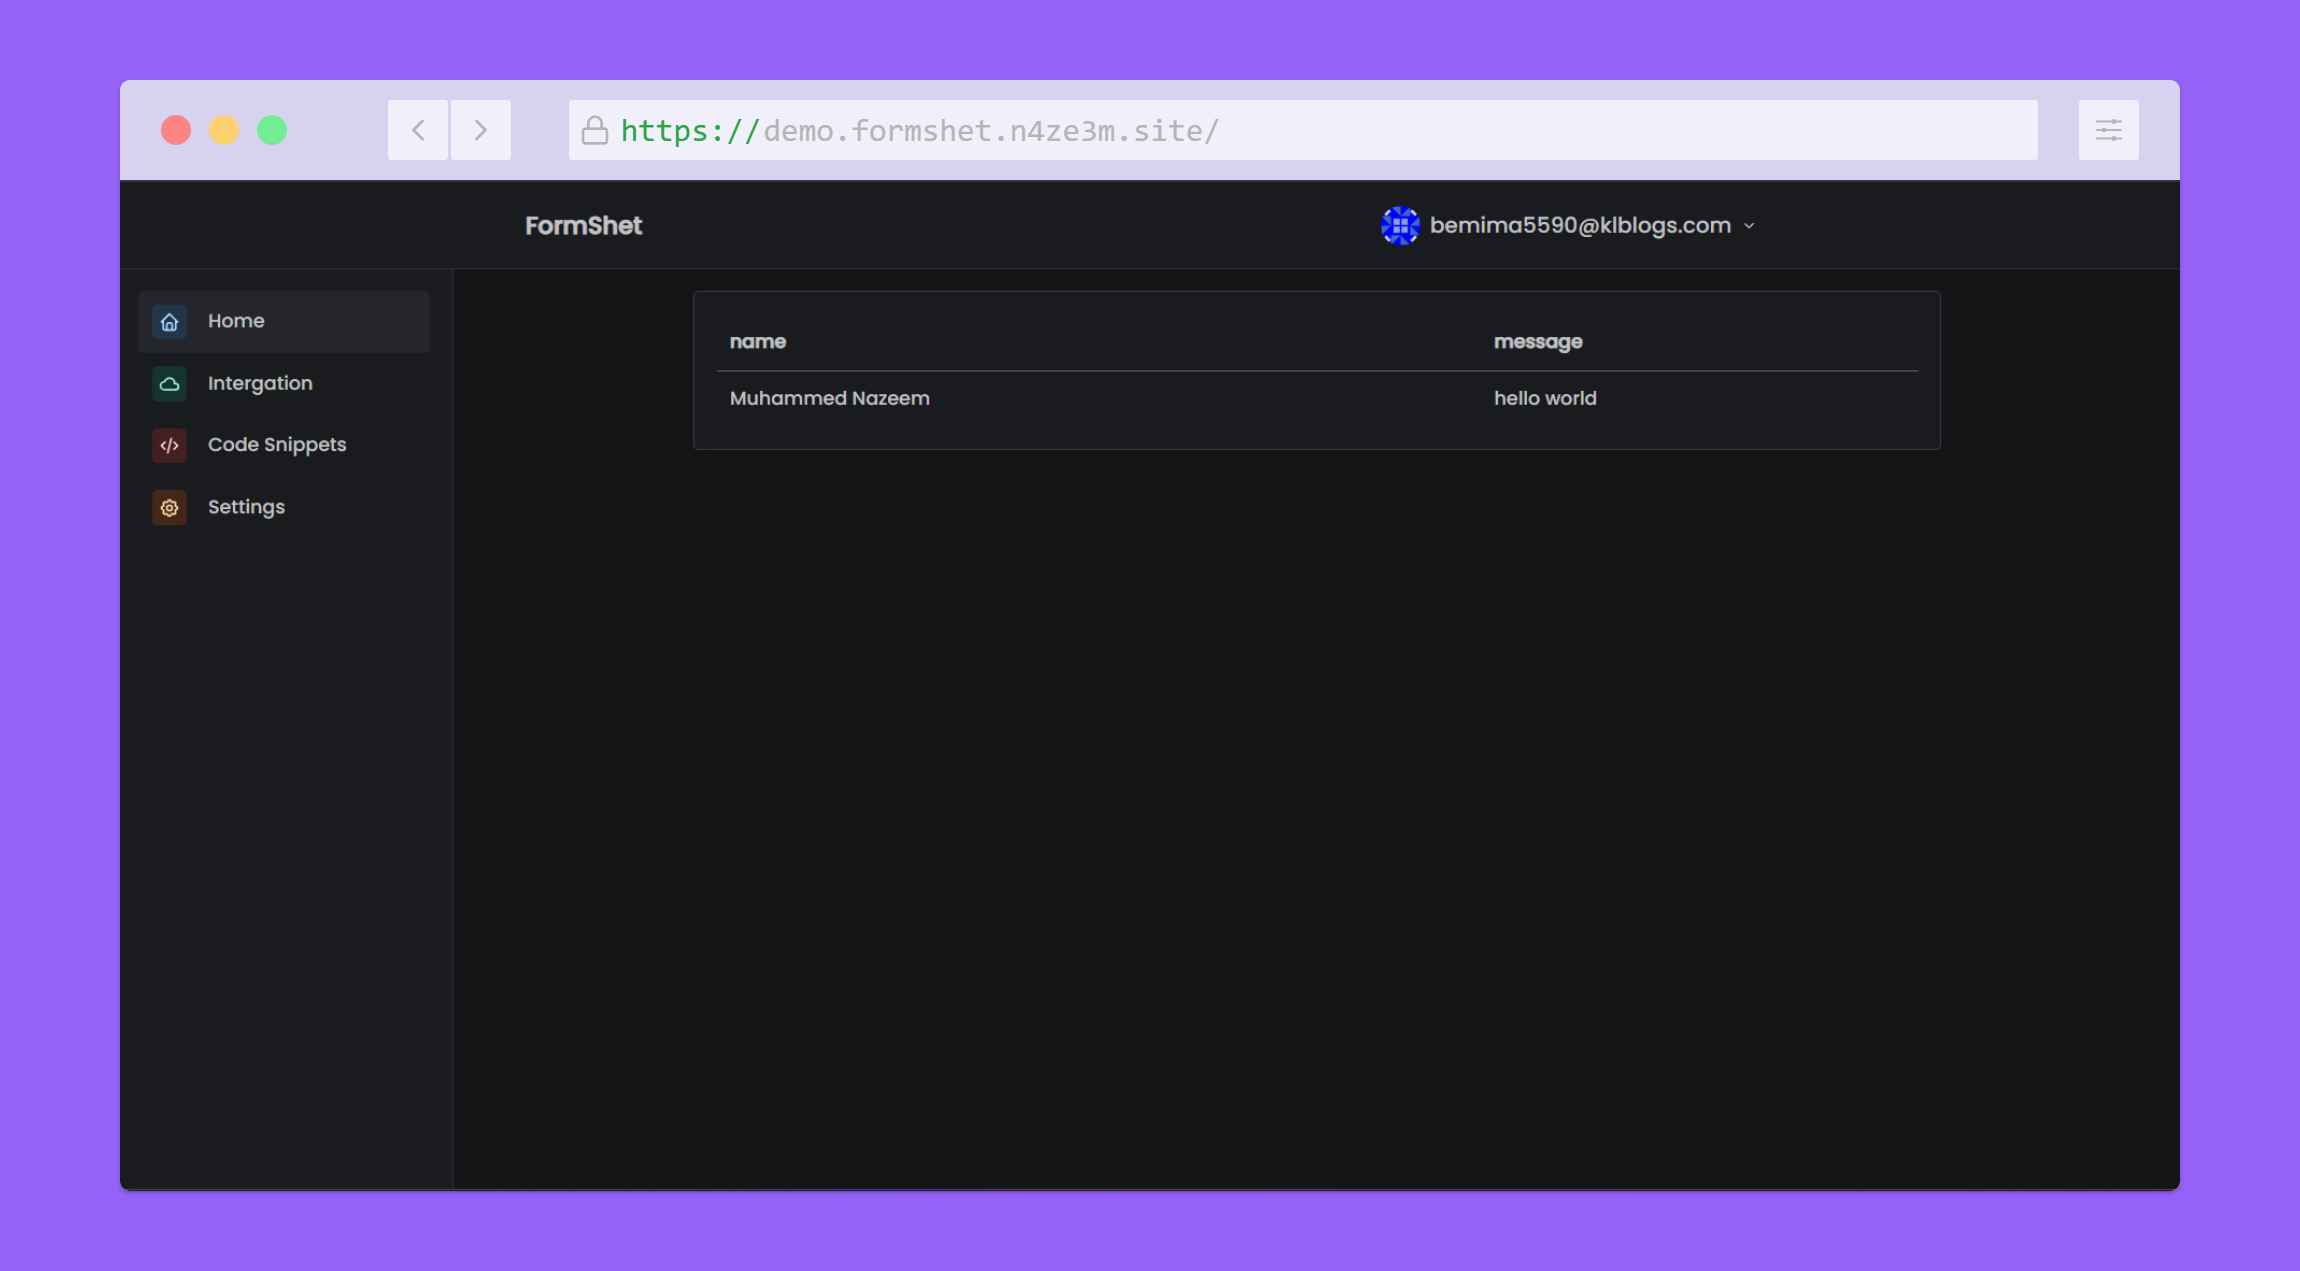Screen dimensions: 2300x1271
Task: Open the bemima5590@klblogs.com account menu
Action: (x=1579, y=225)
